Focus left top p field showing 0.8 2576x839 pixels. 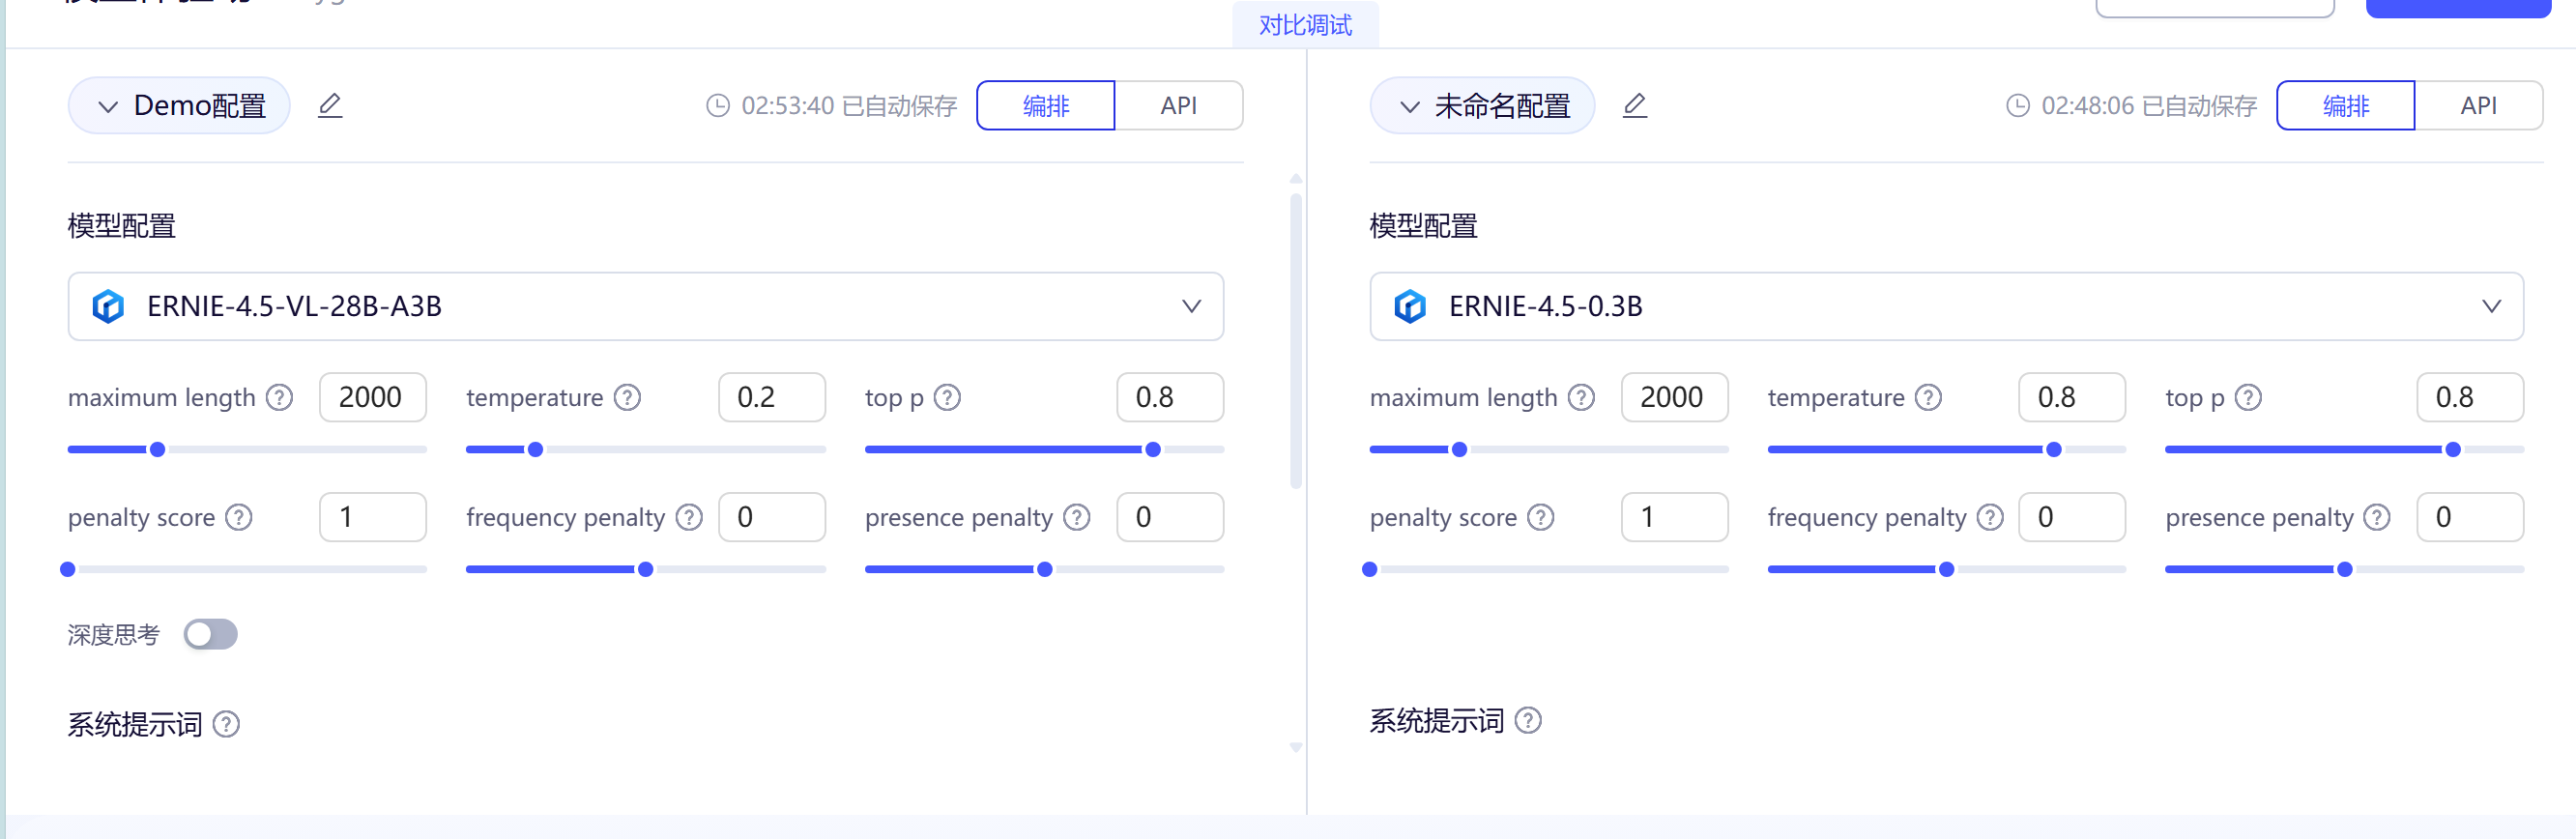click(x=1170, y=398)
